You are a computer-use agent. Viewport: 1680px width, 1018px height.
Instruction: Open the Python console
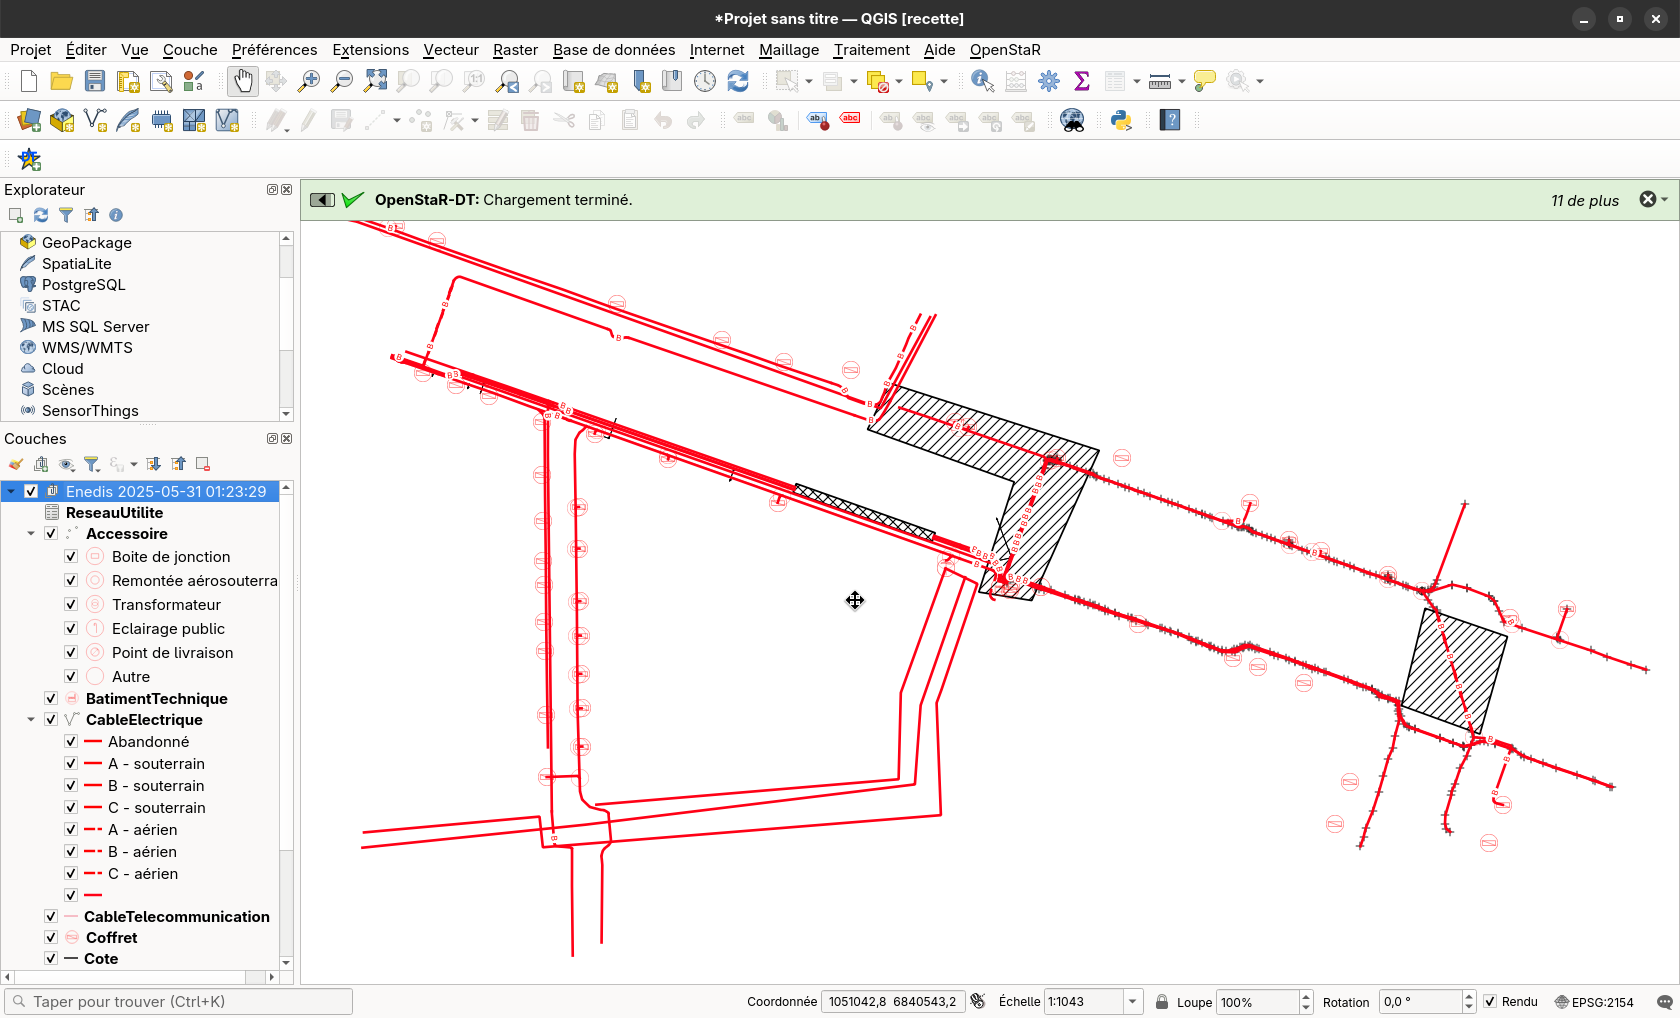1121,120
